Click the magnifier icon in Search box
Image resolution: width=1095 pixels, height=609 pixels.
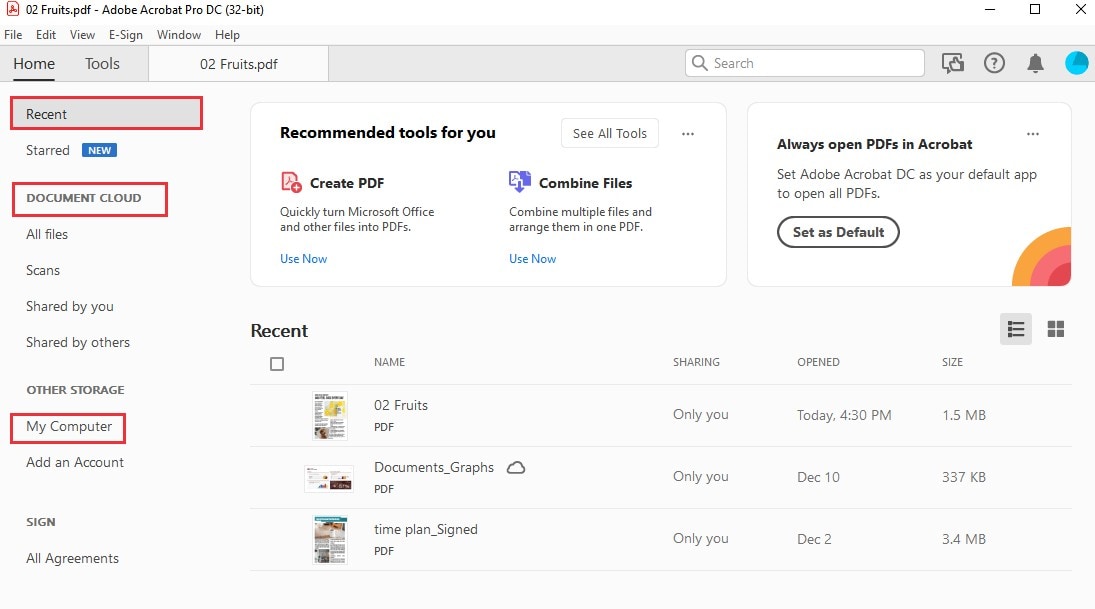pos(699,63)
